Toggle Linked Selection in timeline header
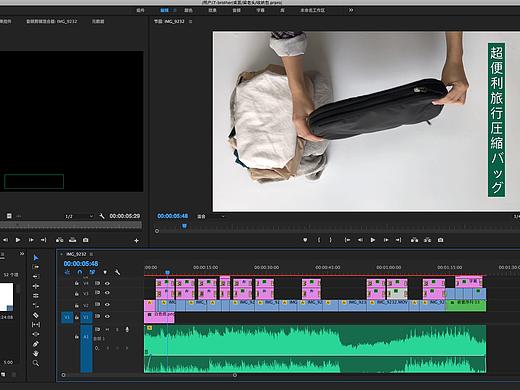The image size is (520, 390). 92,272
